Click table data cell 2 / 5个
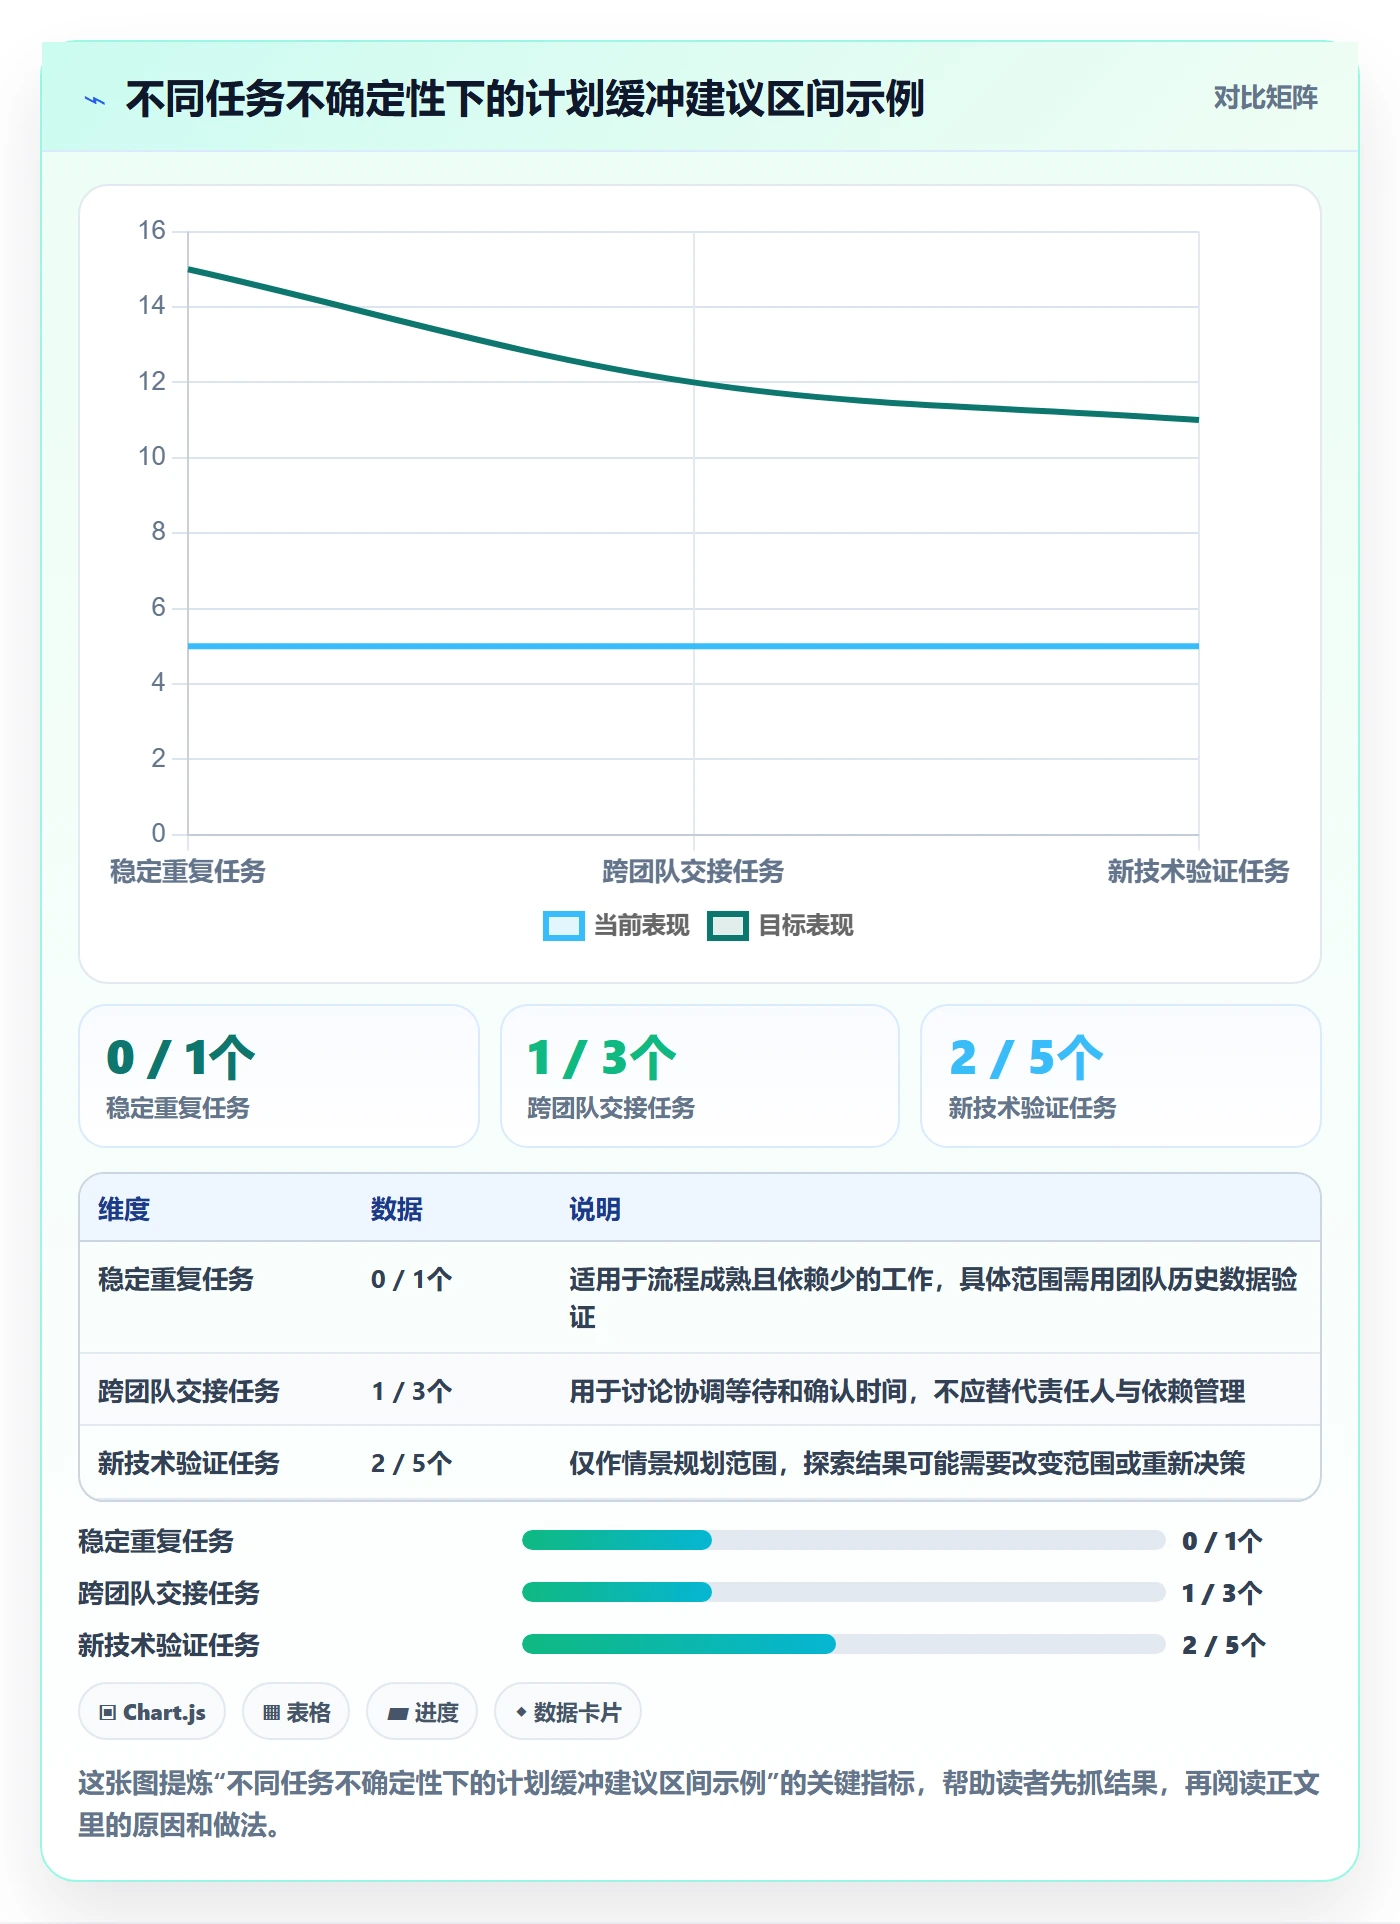Viewport: 1400px width, 1924px height. coord(412,1463)
